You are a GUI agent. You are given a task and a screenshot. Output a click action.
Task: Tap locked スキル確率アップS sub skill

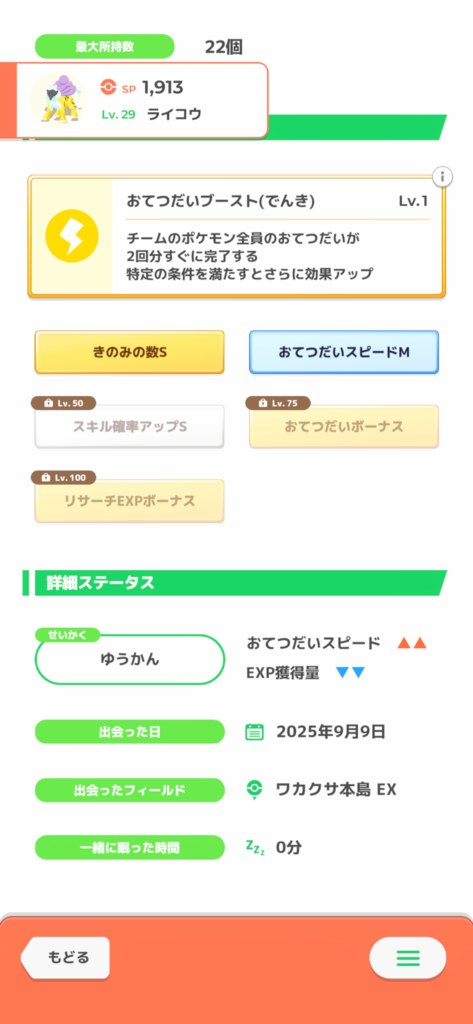click(x=129, y=426)
